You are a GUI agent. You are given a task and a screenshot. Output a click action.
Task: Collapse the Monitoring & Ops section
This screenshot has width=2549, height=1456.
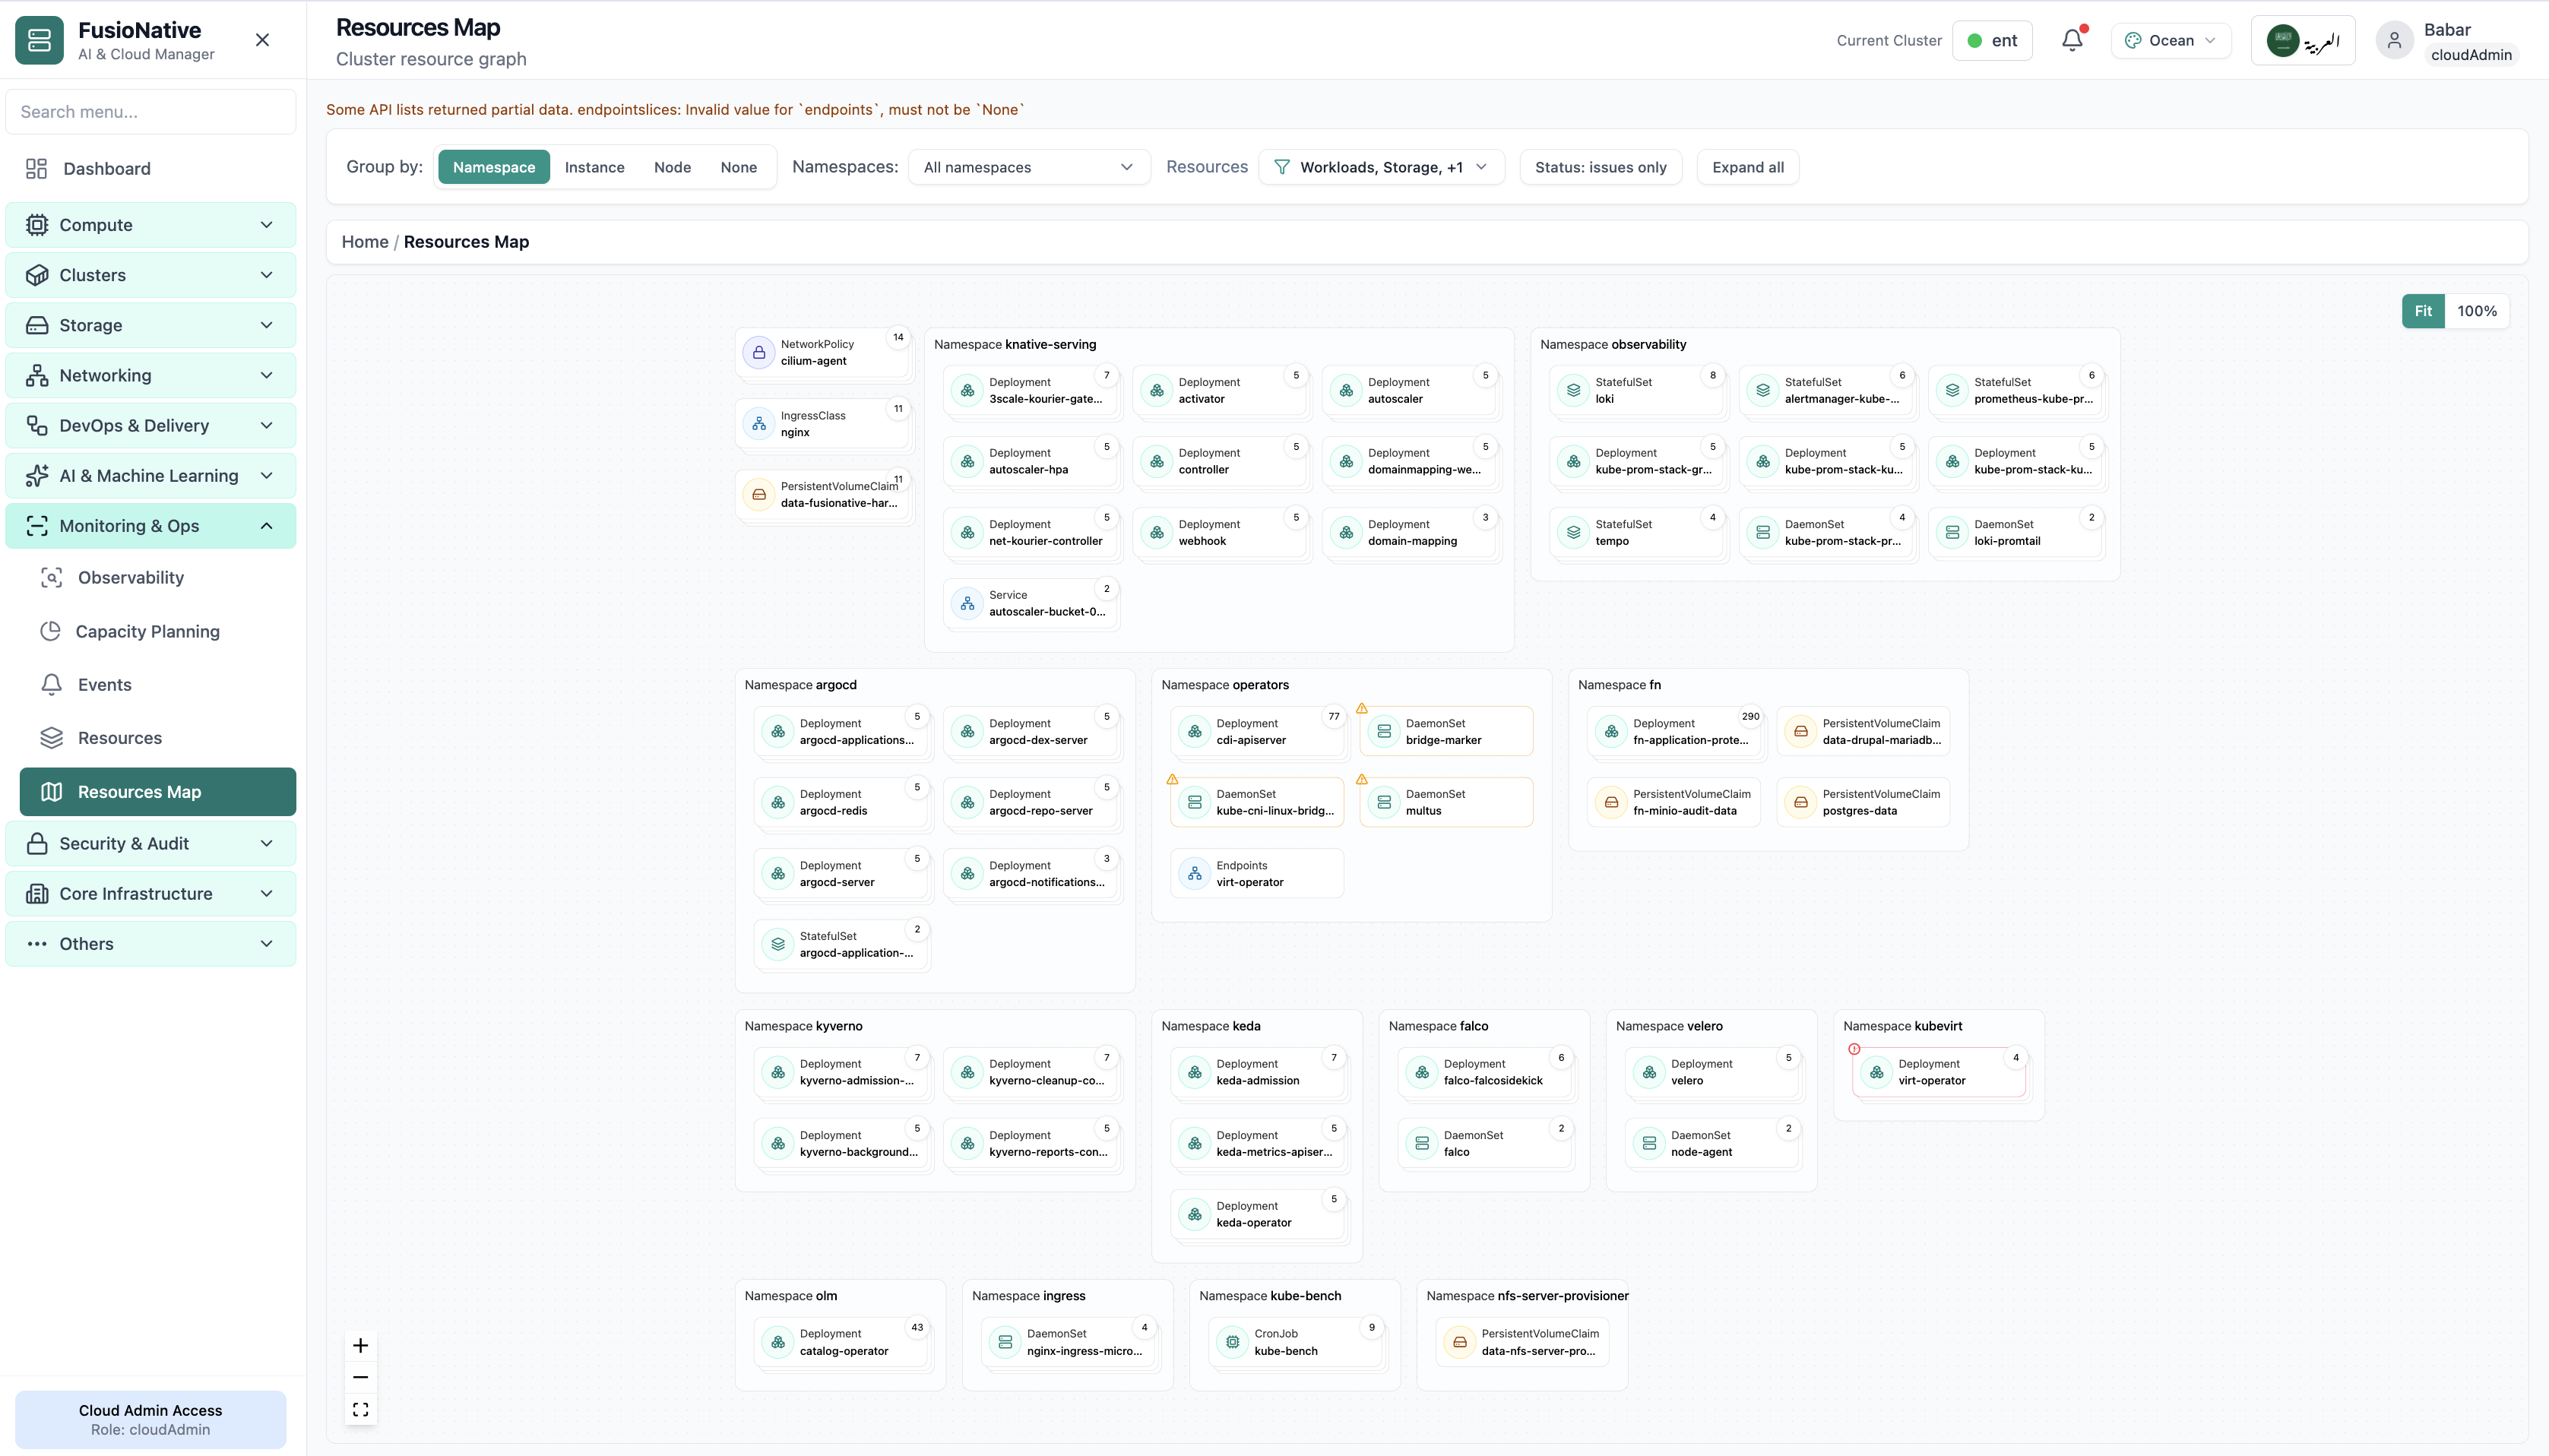point(151,526)
